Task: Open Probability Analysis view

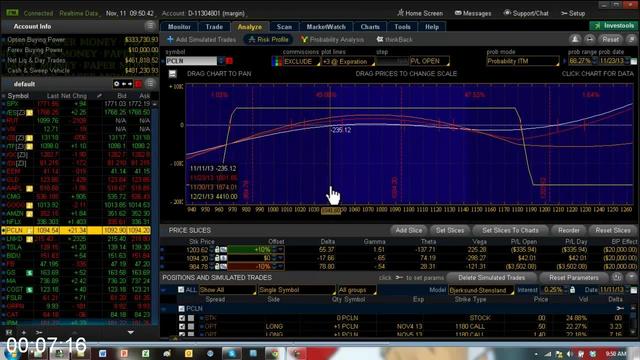Action: 332,40
